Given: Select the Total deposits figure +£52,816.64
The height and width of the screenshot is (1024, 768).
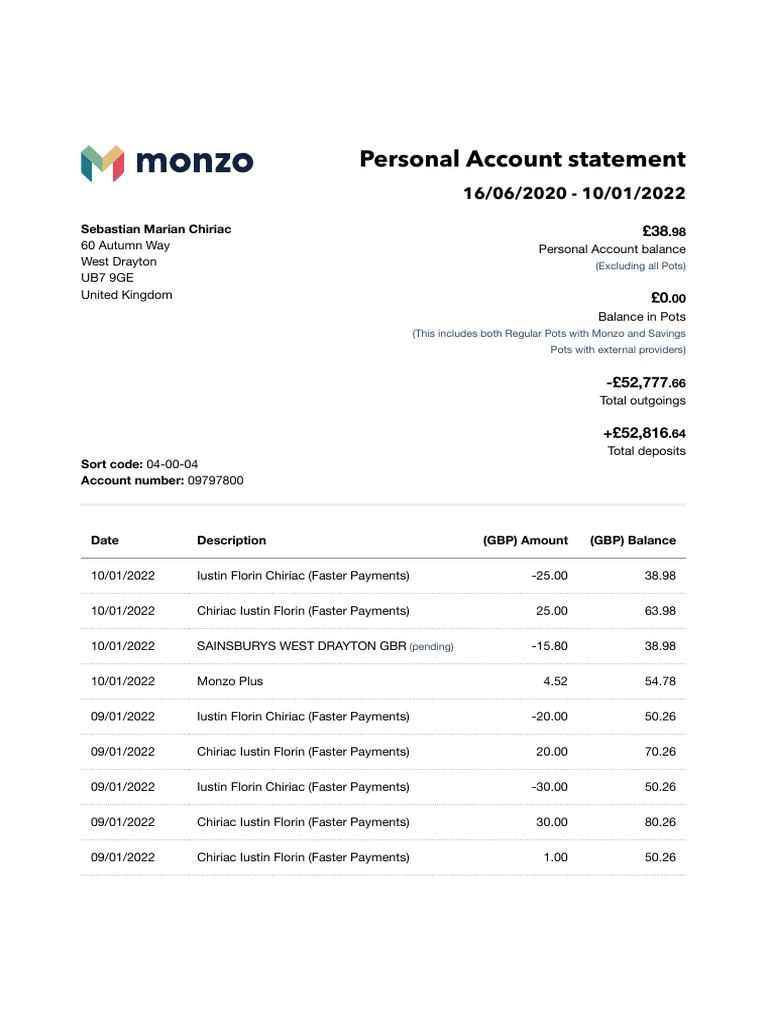Looking at the screenshot, I should point(644,434).
